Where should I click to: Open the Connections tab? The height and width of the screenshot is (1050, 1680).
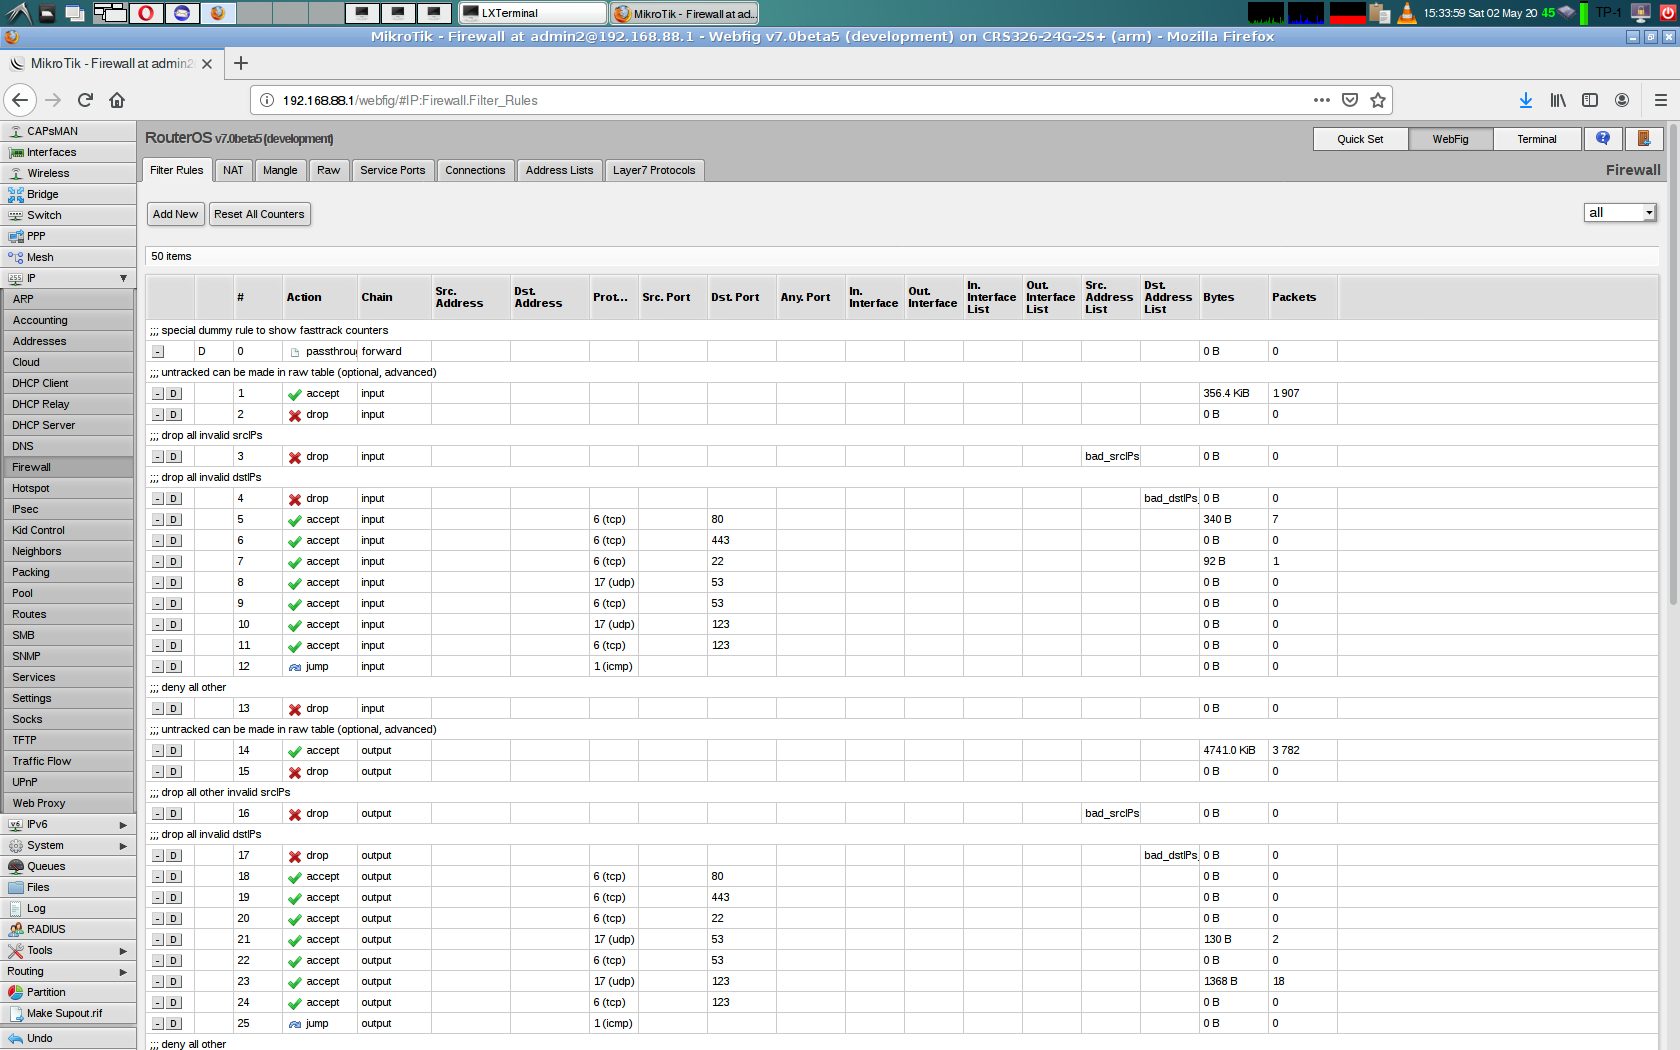point(475,170)
